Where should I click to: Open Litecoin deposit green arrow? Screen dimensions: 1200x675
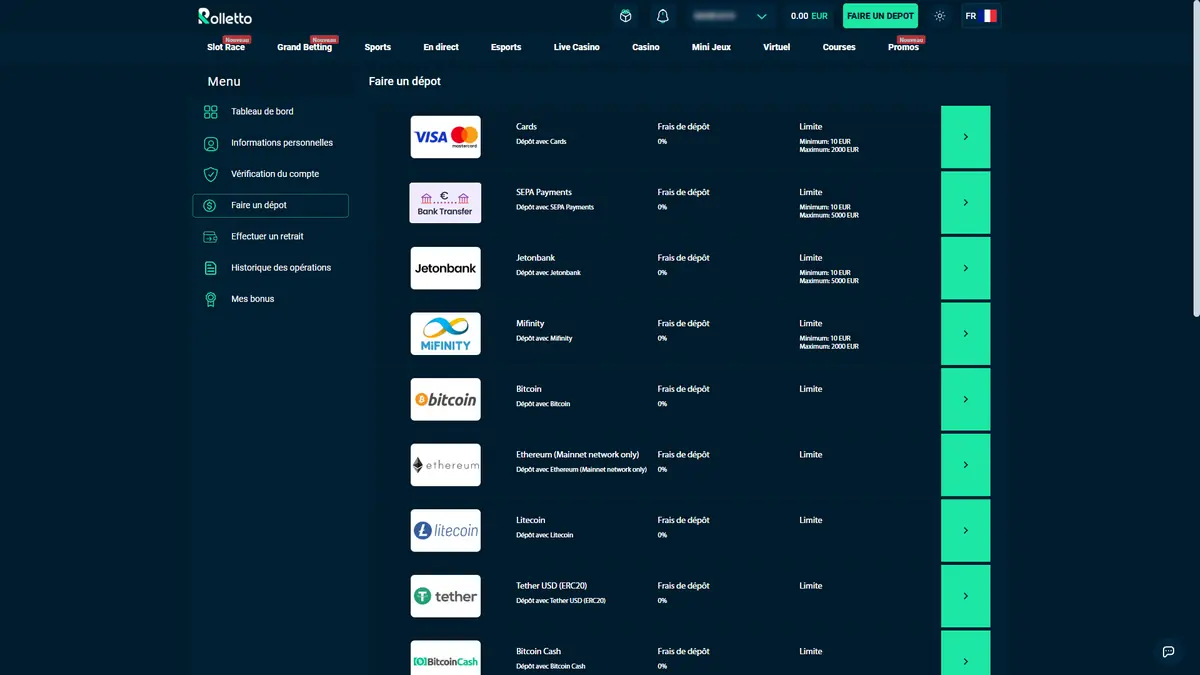click(x=965, y=530)
